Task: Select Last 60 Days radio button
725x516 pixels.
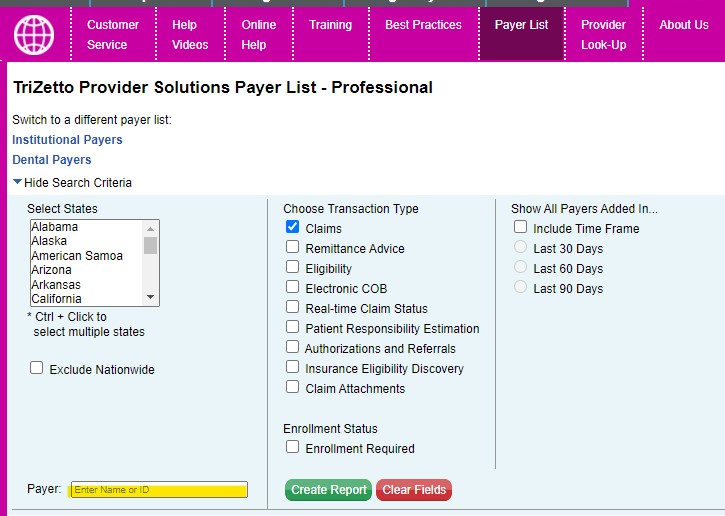Action: click(x=521, y=267)
